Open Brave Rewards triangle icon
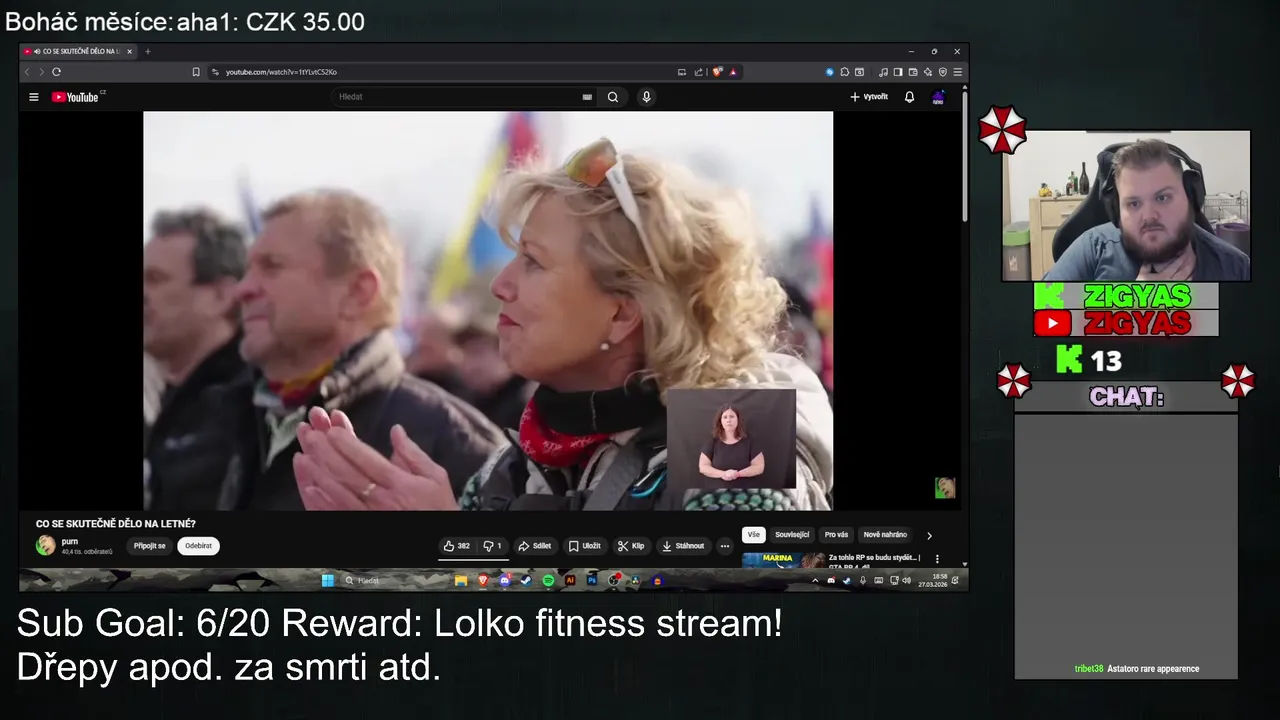Image resolution: width=1280 pixels, height=720 pixels. (x=733, y=72)
